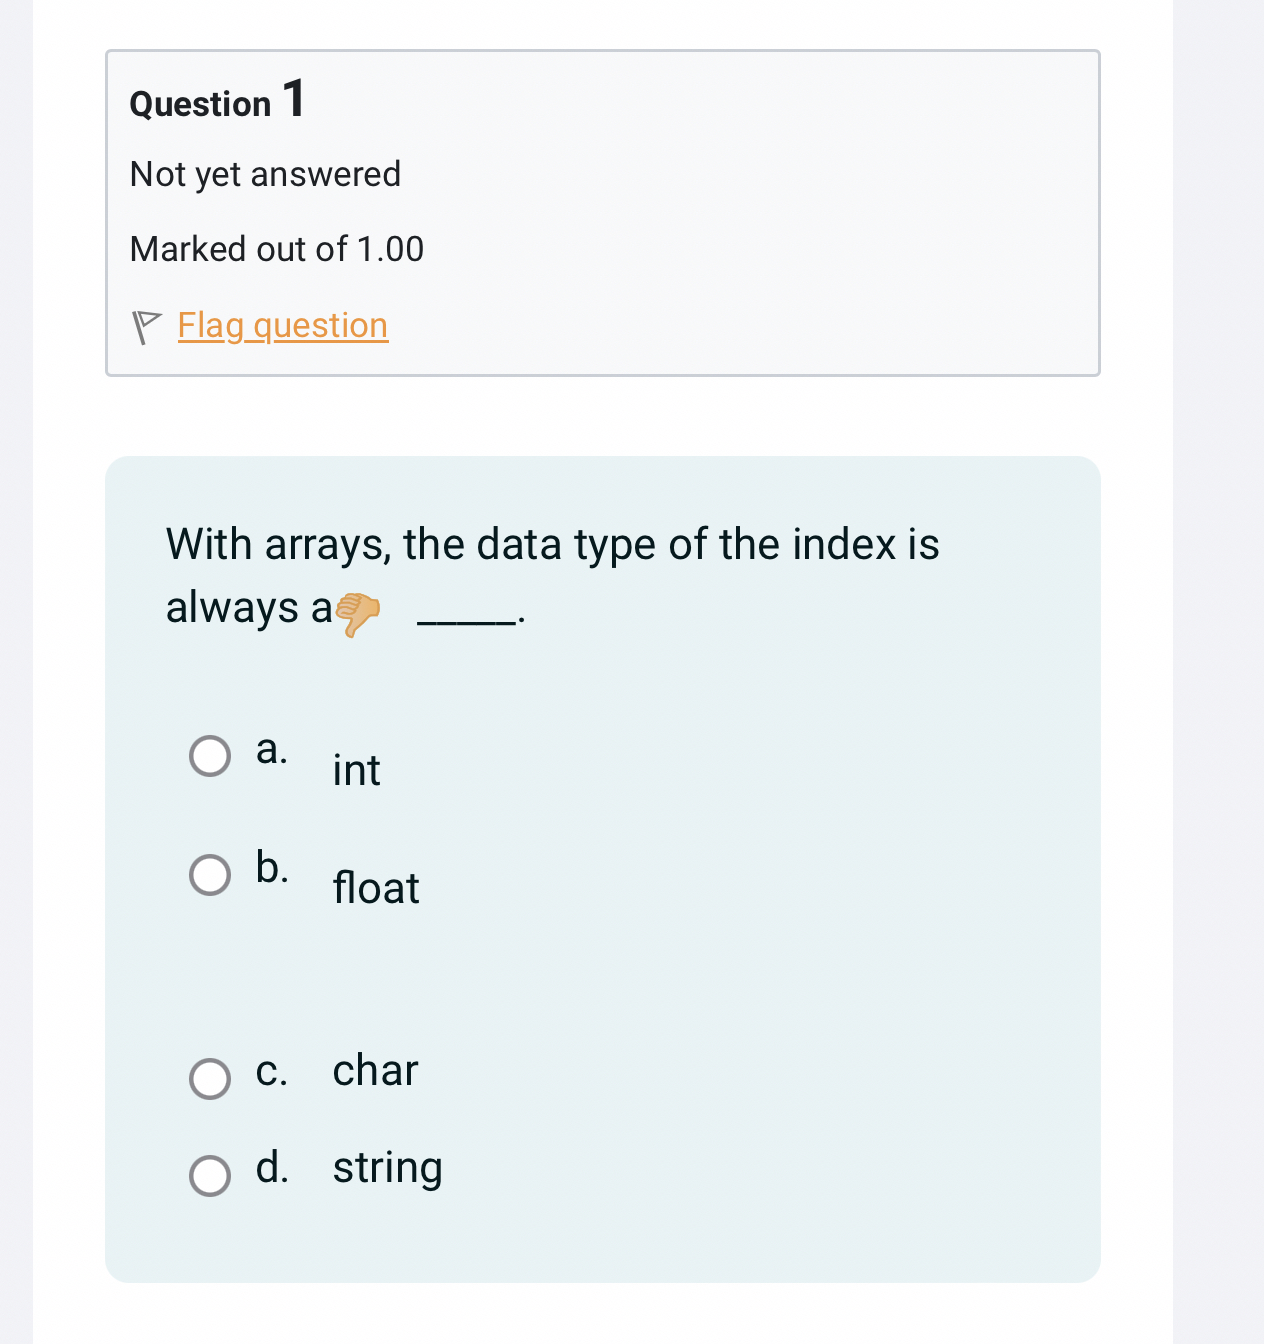Open the Flag question link

tap(281, 324)
